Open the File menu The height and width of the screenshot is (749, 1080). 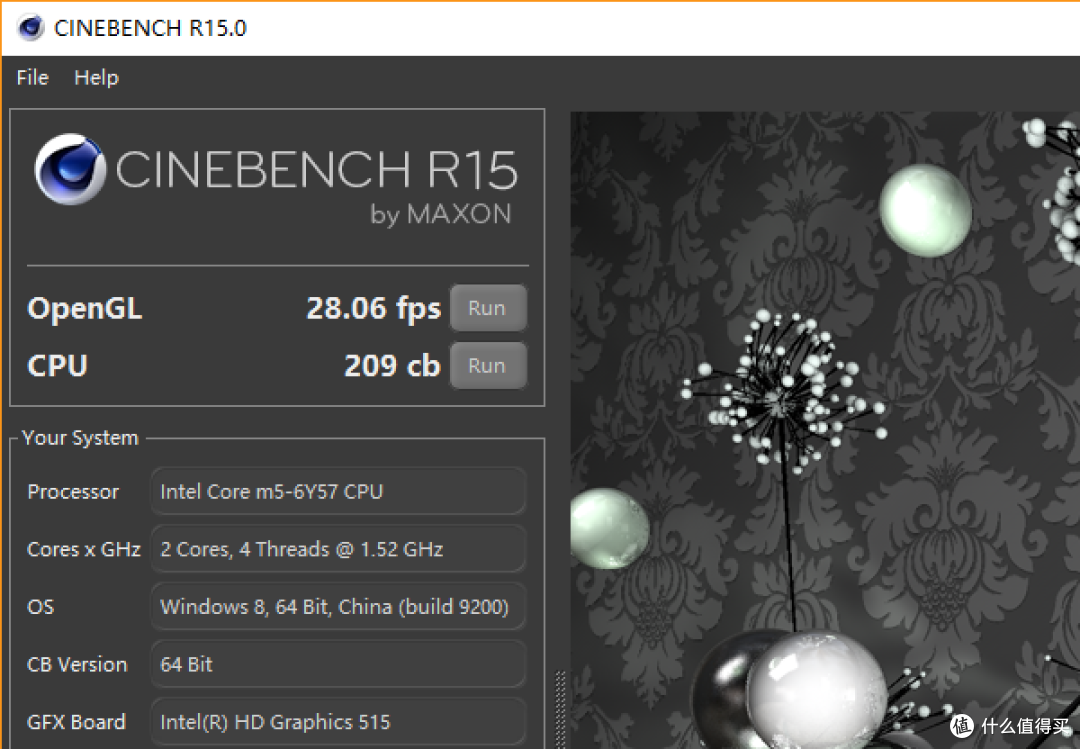tap(32, 77)
